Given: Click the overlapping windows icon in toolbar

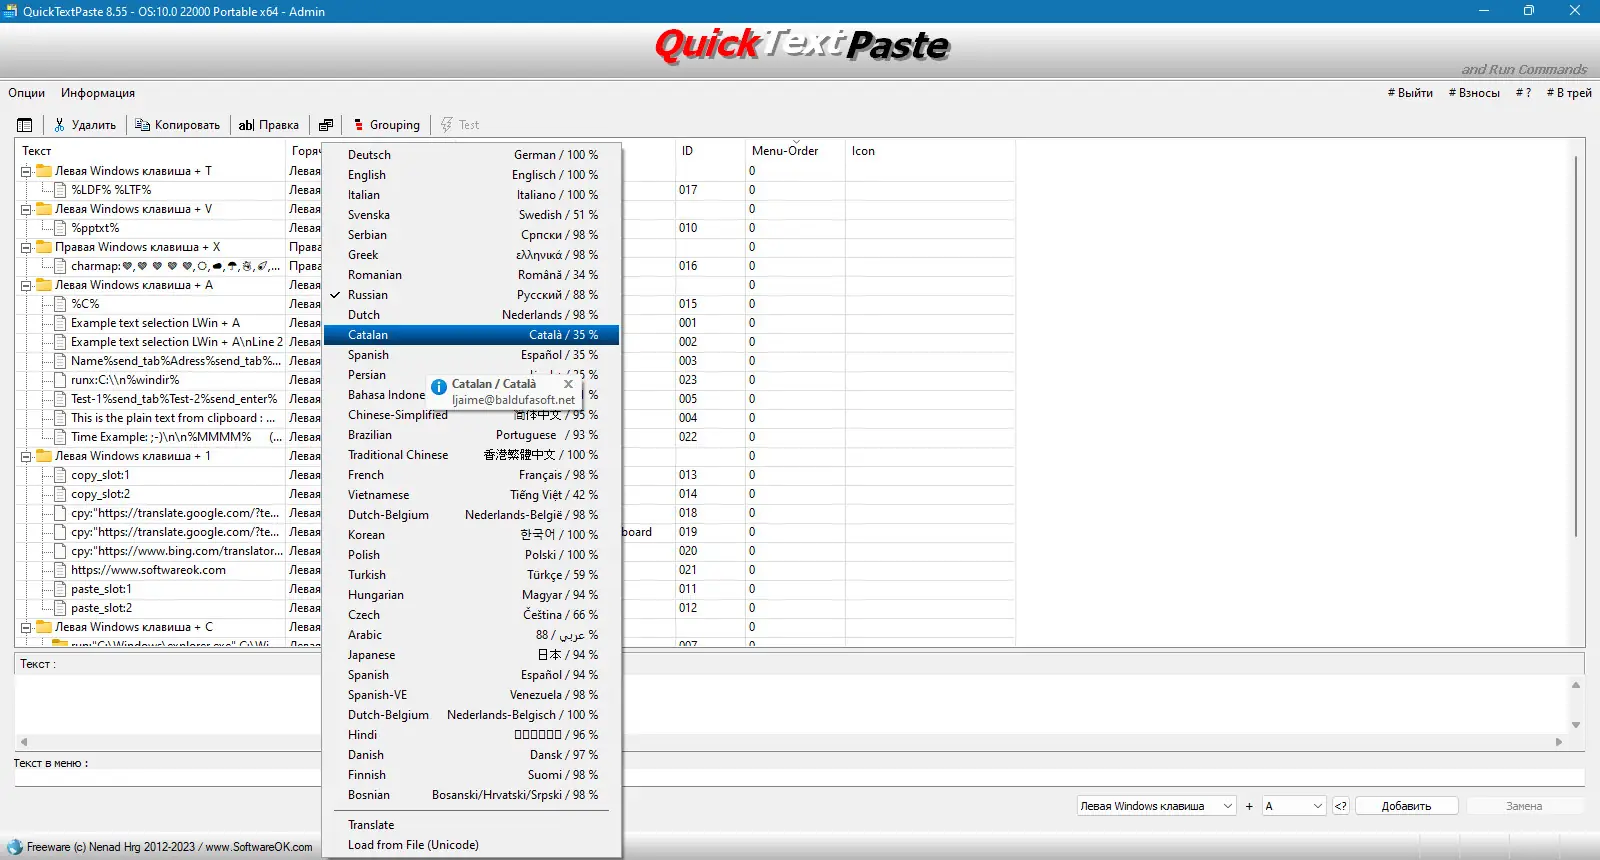Looking at the screenshot, I should (326, 125).
